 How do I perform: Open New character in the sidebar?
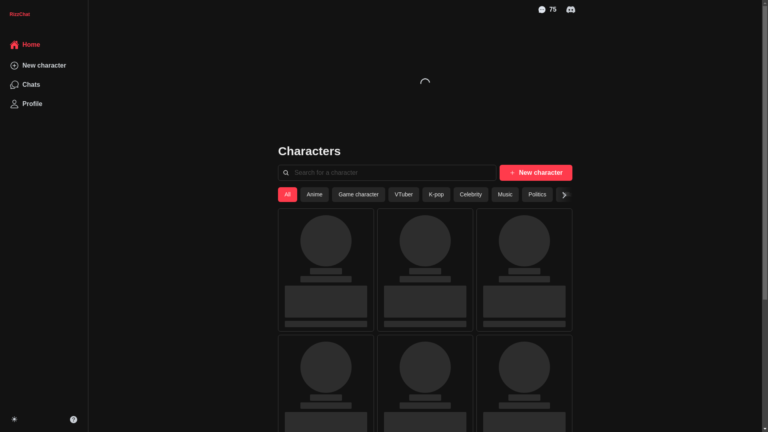coord(38,66)
